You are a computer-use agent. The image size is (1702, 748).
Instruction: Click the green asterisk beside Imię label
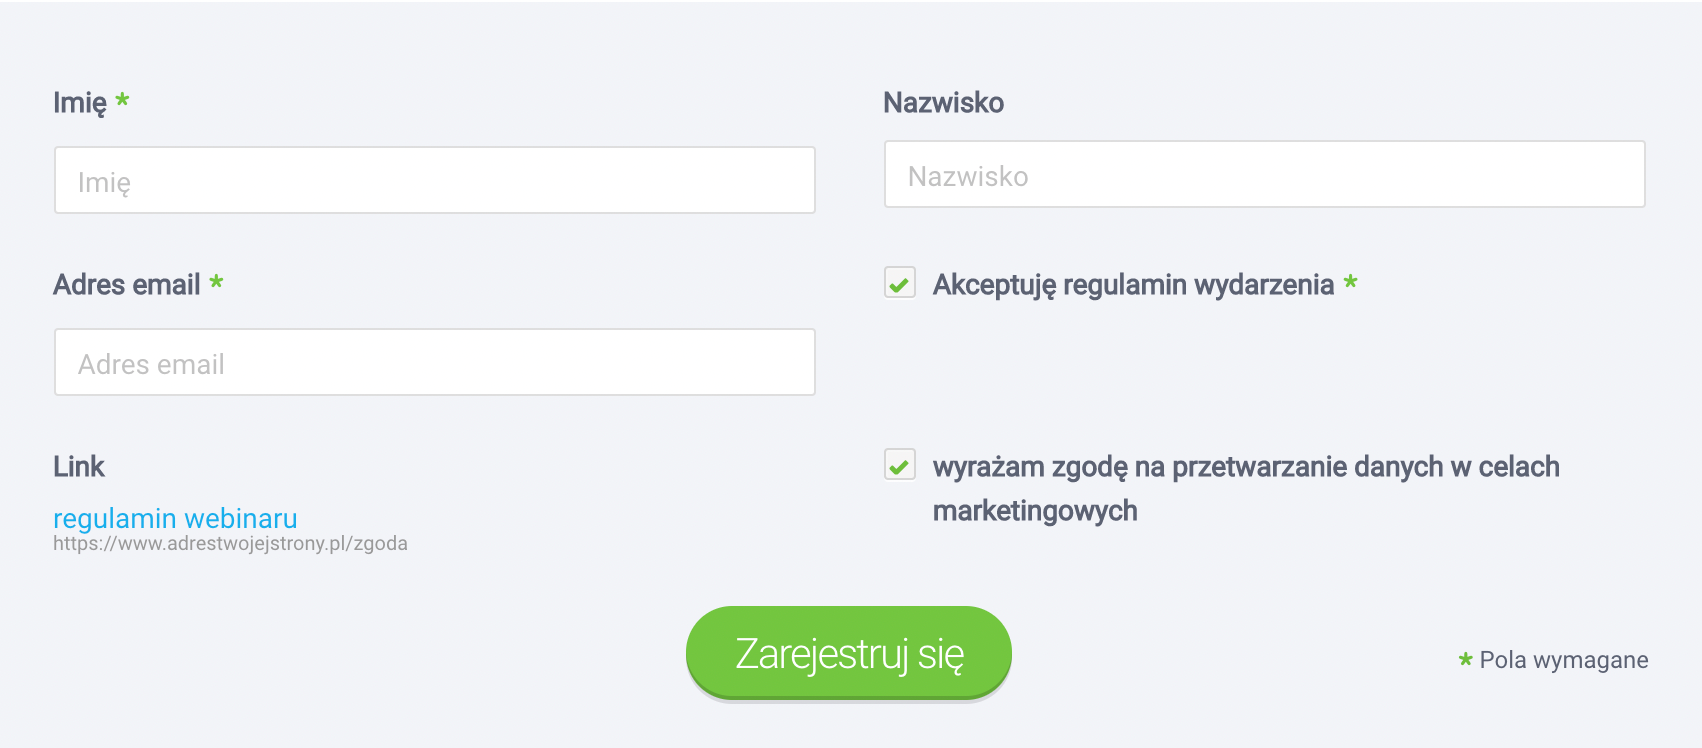pos(122,100)
